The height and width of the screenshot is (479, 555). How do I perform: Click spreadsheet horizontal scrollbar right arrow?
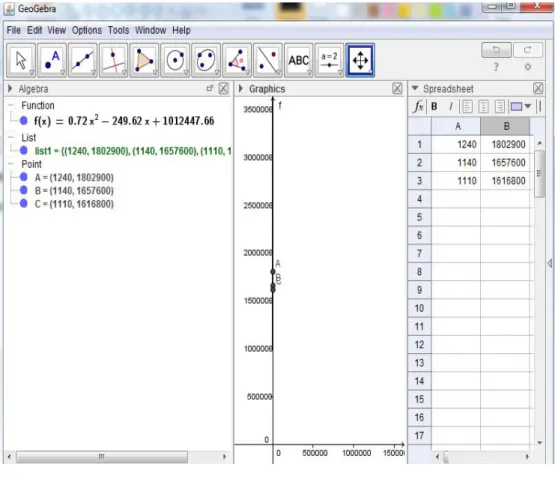(x=527, y=457)
